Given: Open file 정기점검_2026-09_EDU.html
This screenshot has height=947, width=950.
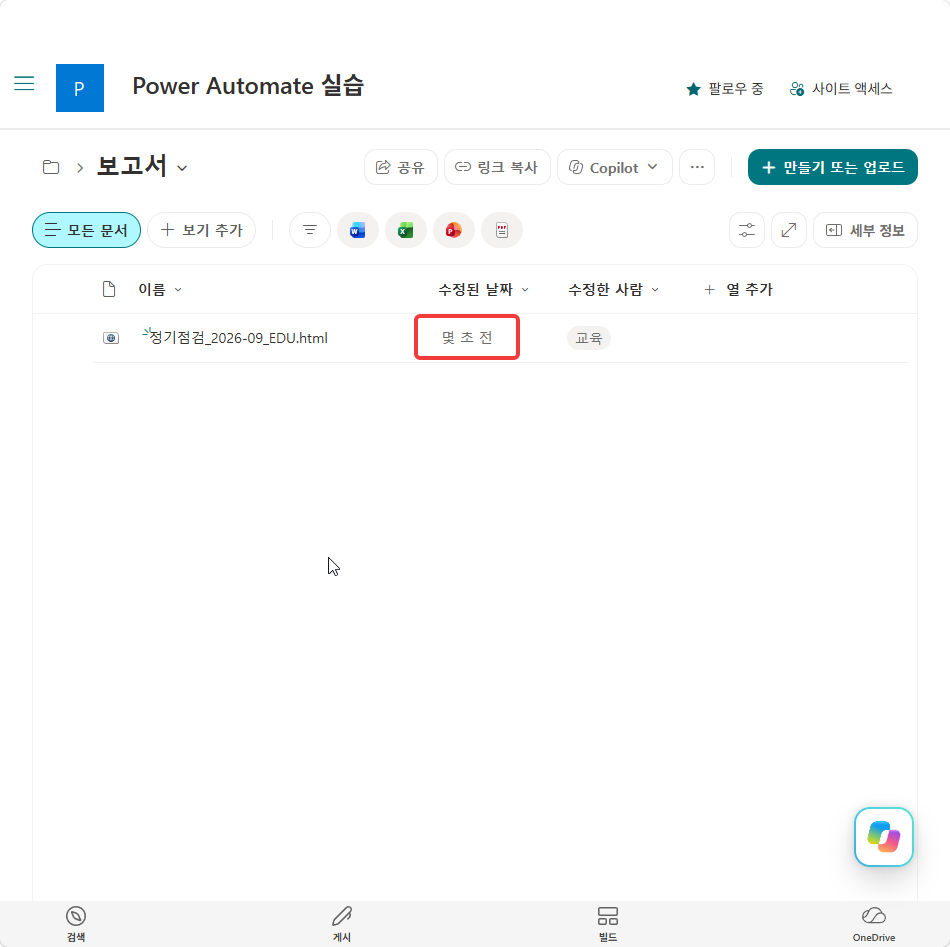Looking at the screenshot, I should click(238, 338).
